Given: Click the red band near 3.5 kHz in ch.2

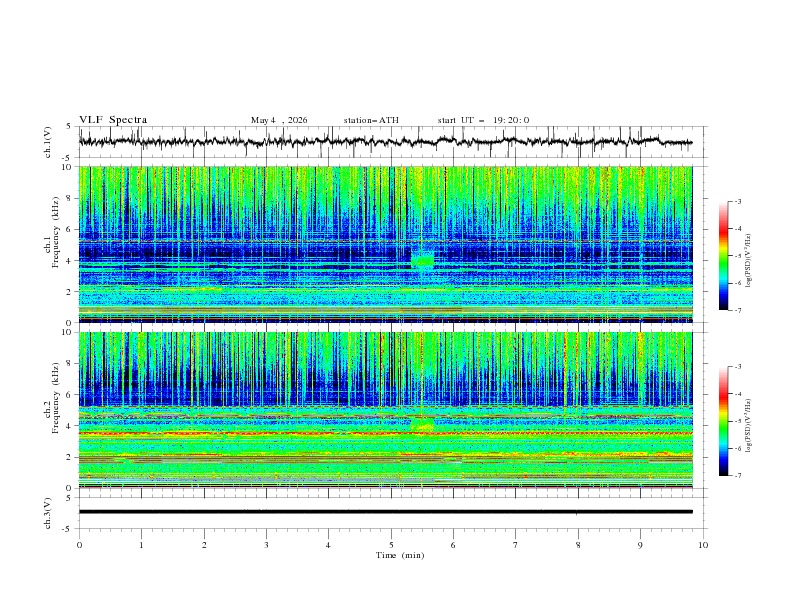Looking at the screenshot, I should [x=385, y=433].
